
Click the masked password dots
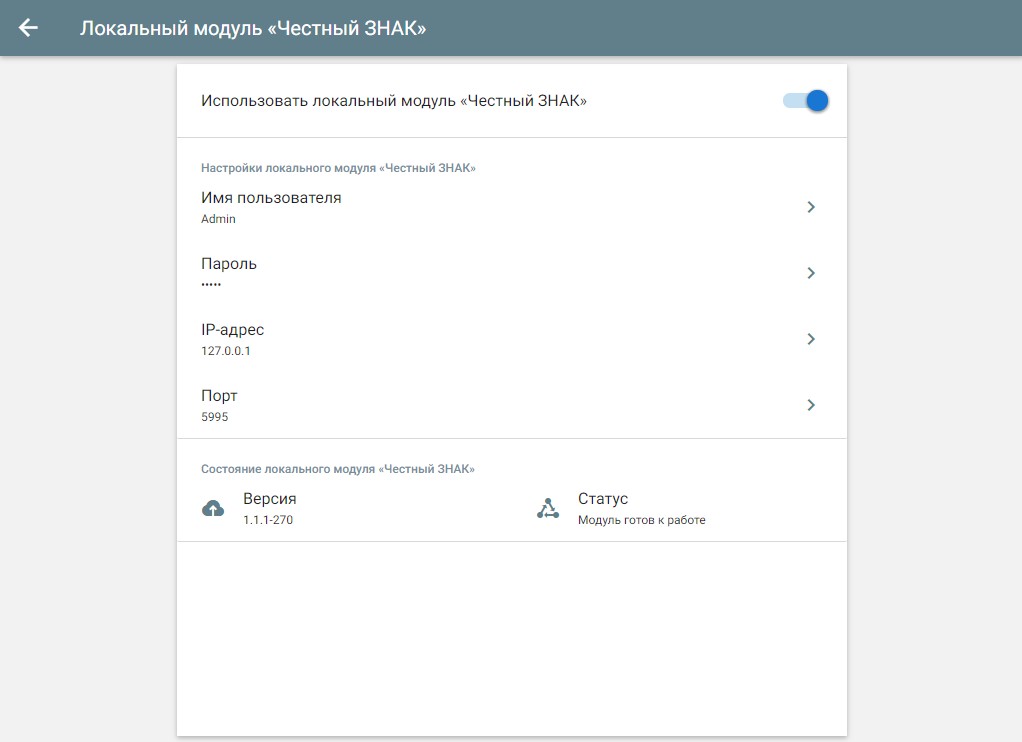[211, 284]
